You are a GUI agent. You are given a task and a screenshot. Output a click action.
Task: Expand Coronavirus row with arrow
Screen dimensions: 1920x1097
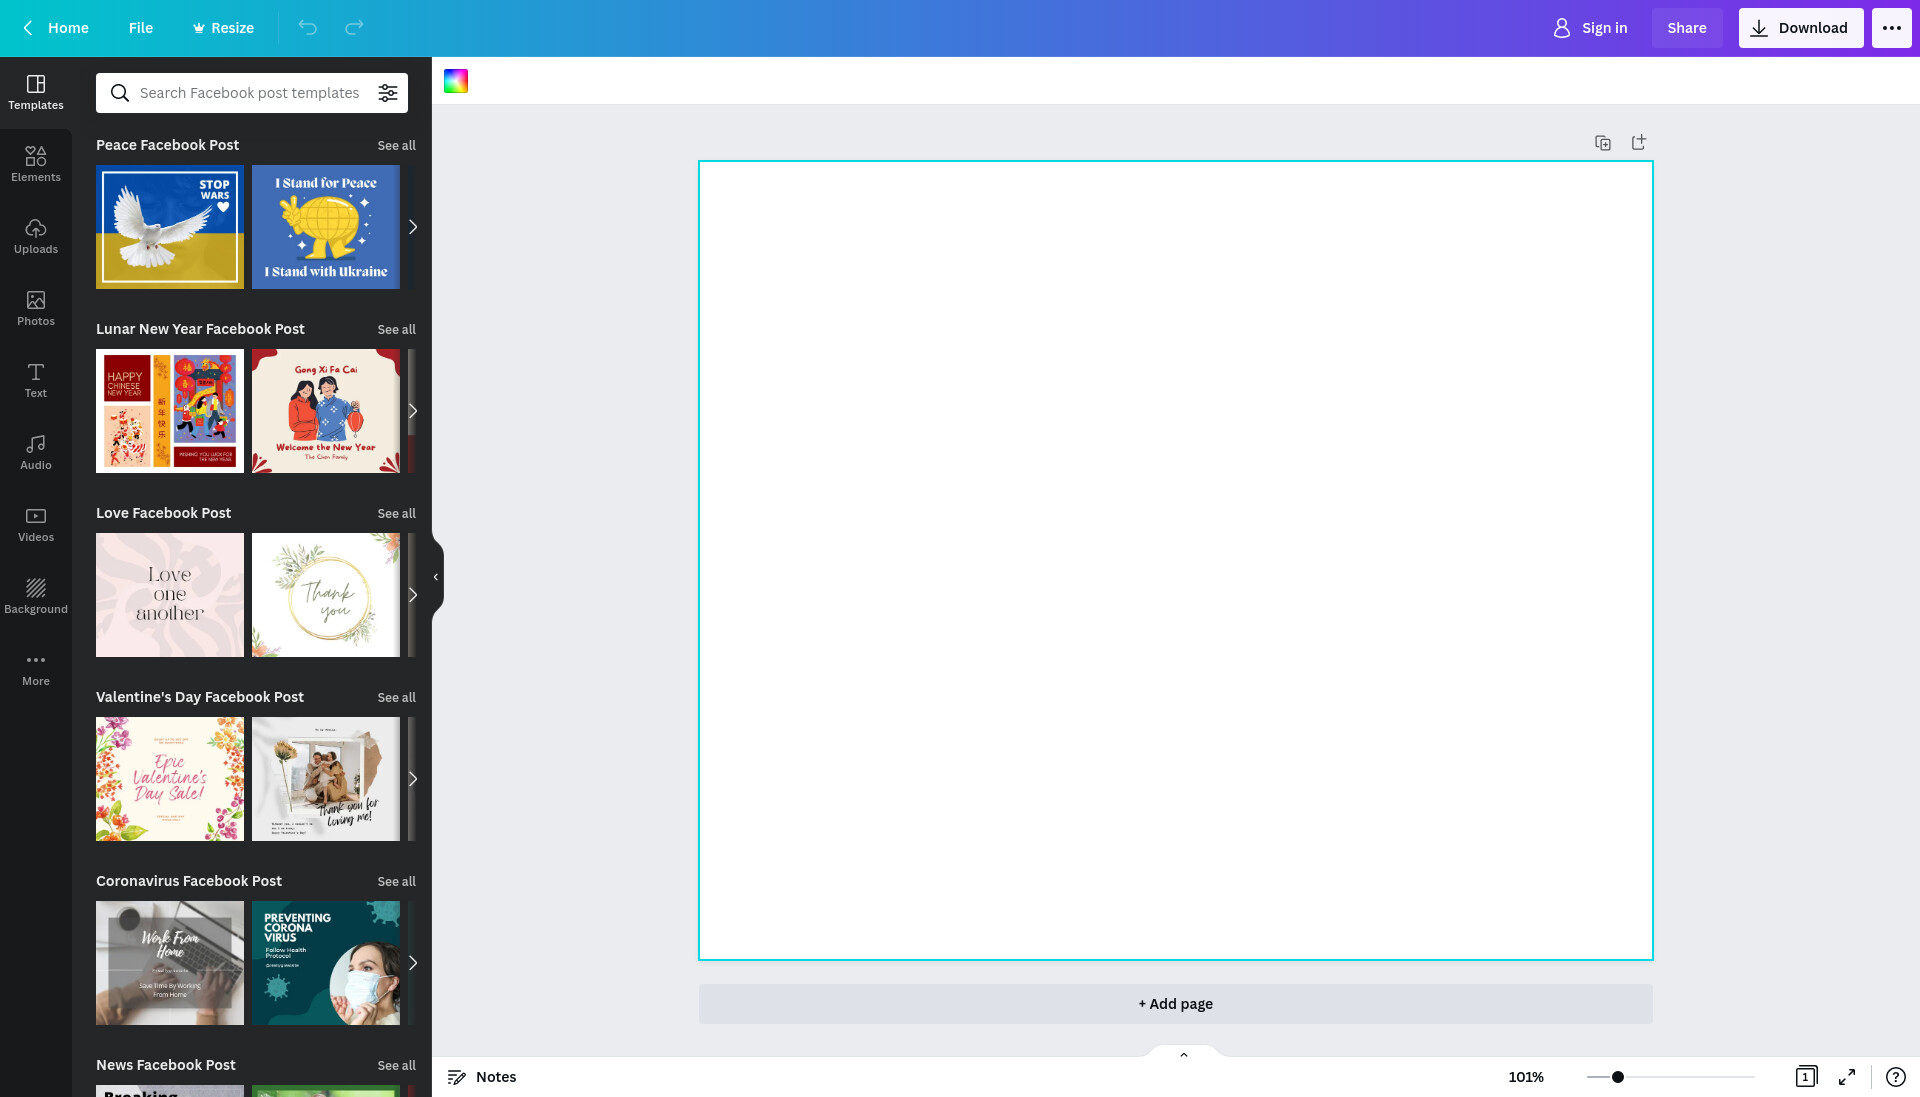tap(412, 963)
